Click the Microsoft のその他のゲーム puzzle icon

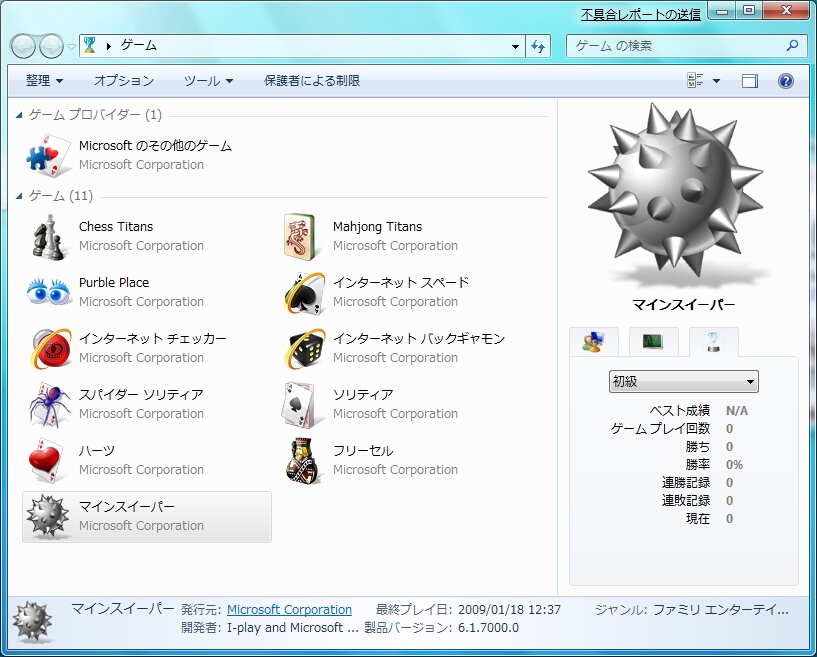pos(48,155)
